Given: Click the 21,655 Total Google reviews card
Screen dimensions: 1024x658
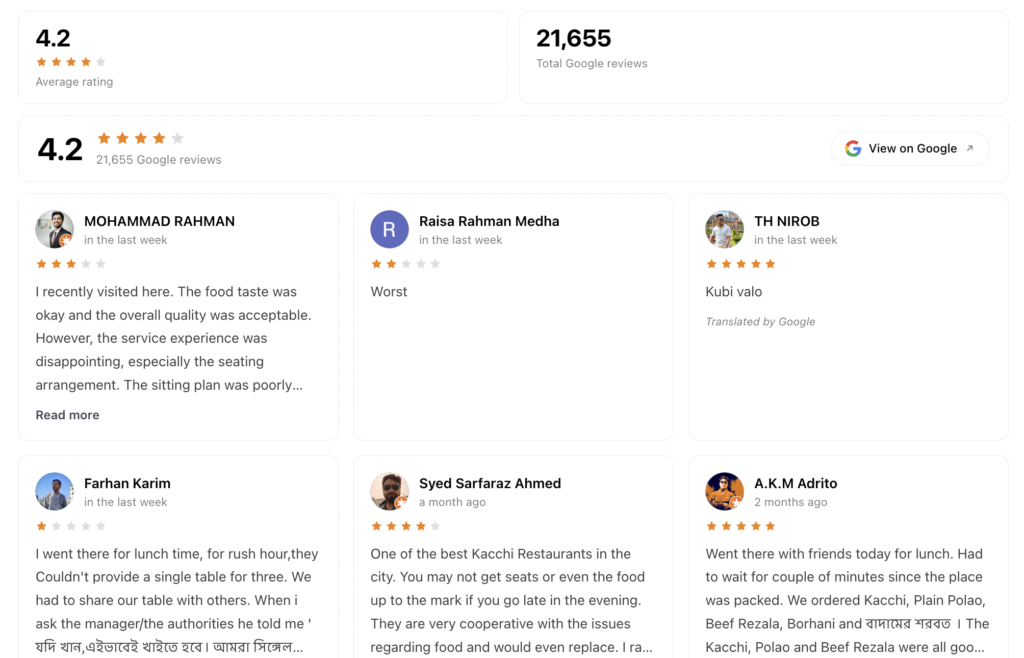Looking at the screenshot, I should [763, 57].
